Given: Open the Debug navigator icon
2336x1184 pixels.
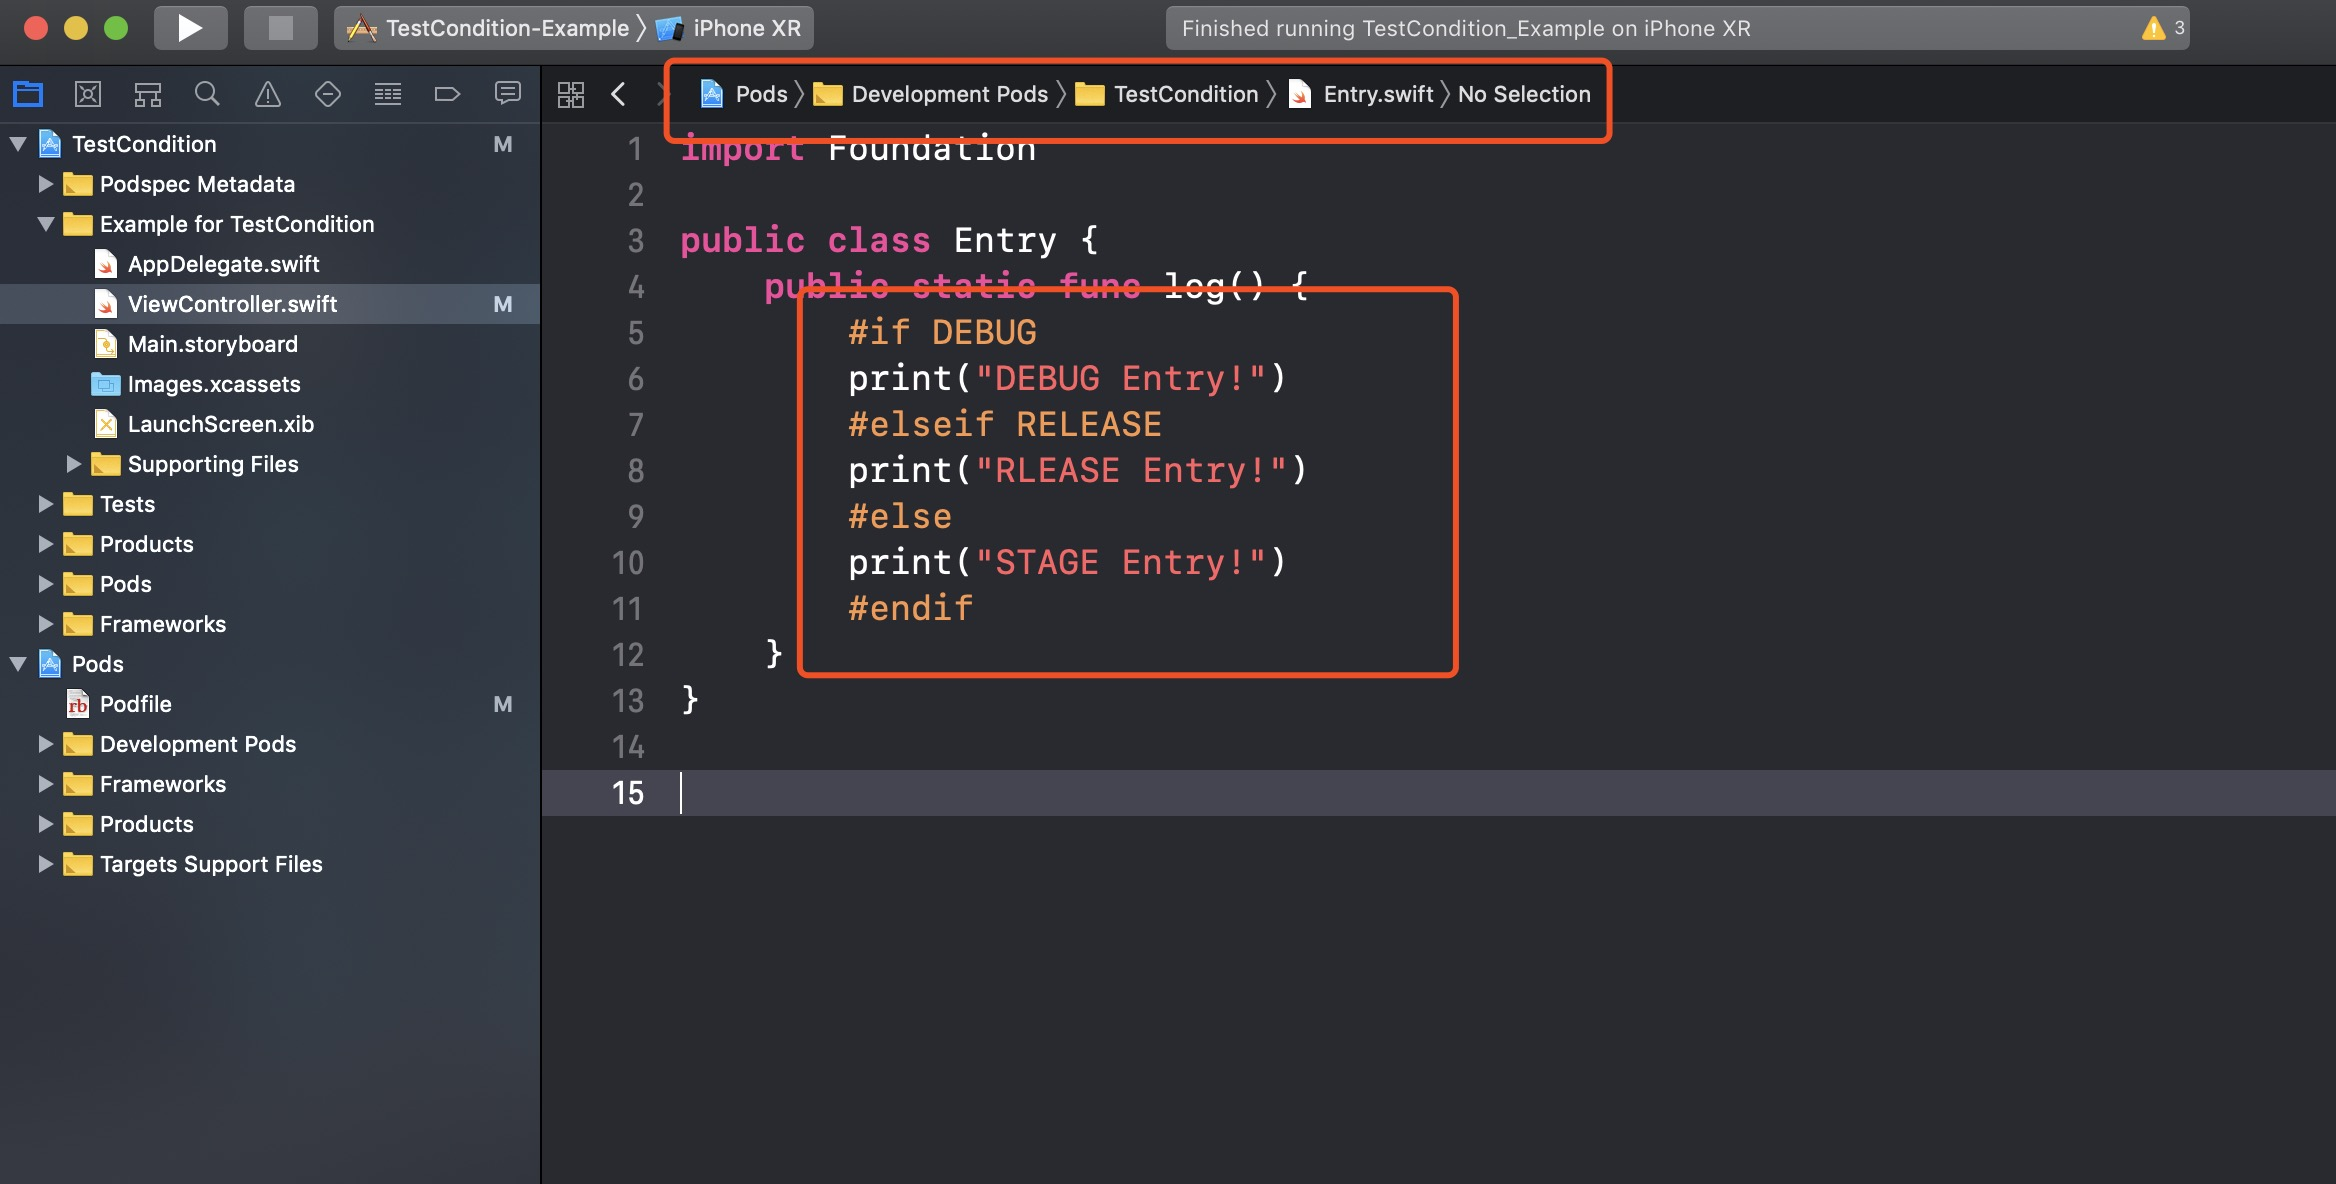Looking at the screenshot, I should click(388, 94).
